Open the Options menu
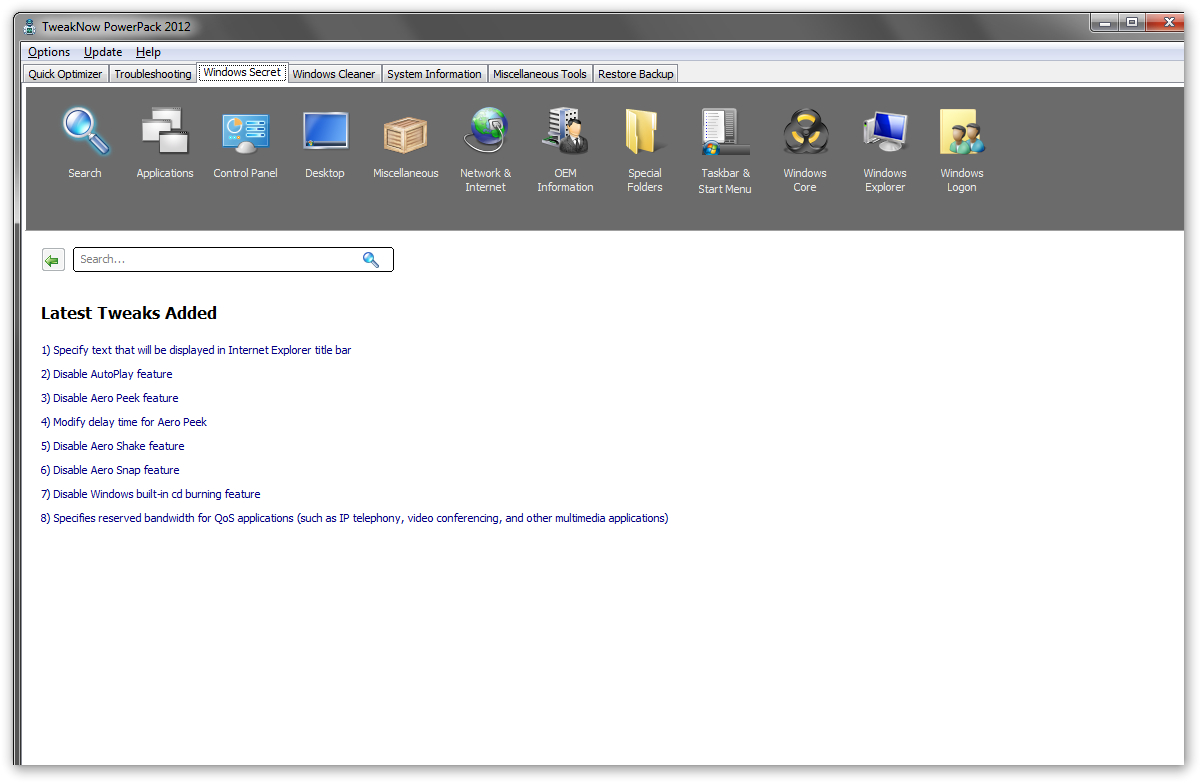 pyautogui.click(x=49, y=52)
